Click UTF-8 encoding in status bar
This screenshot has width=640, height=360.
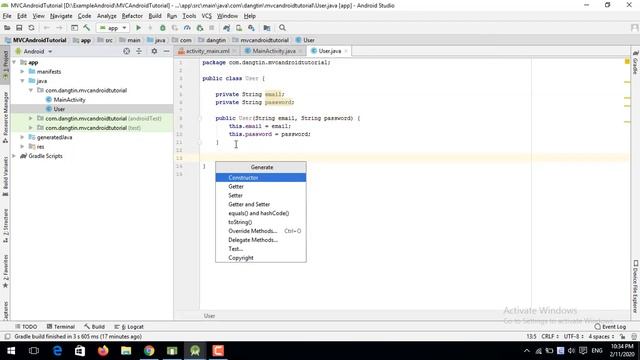(573, 337)
